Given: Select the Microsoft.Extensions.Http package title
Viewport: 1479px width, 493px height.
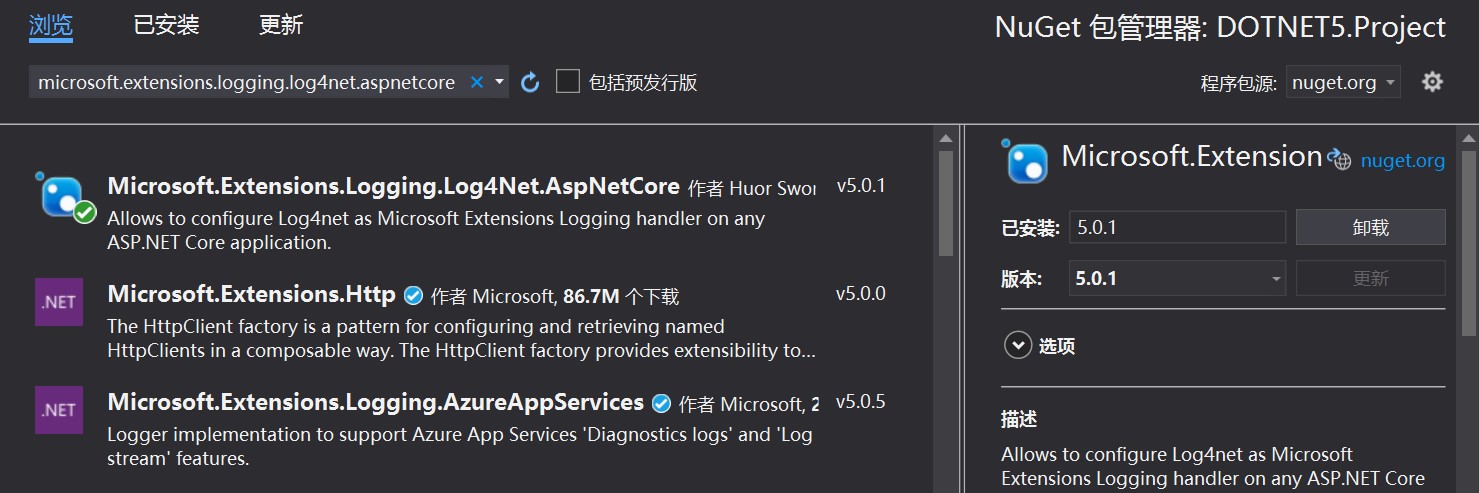Looking at the screenshot, I should pyautogui.click(x=251, y=295).
